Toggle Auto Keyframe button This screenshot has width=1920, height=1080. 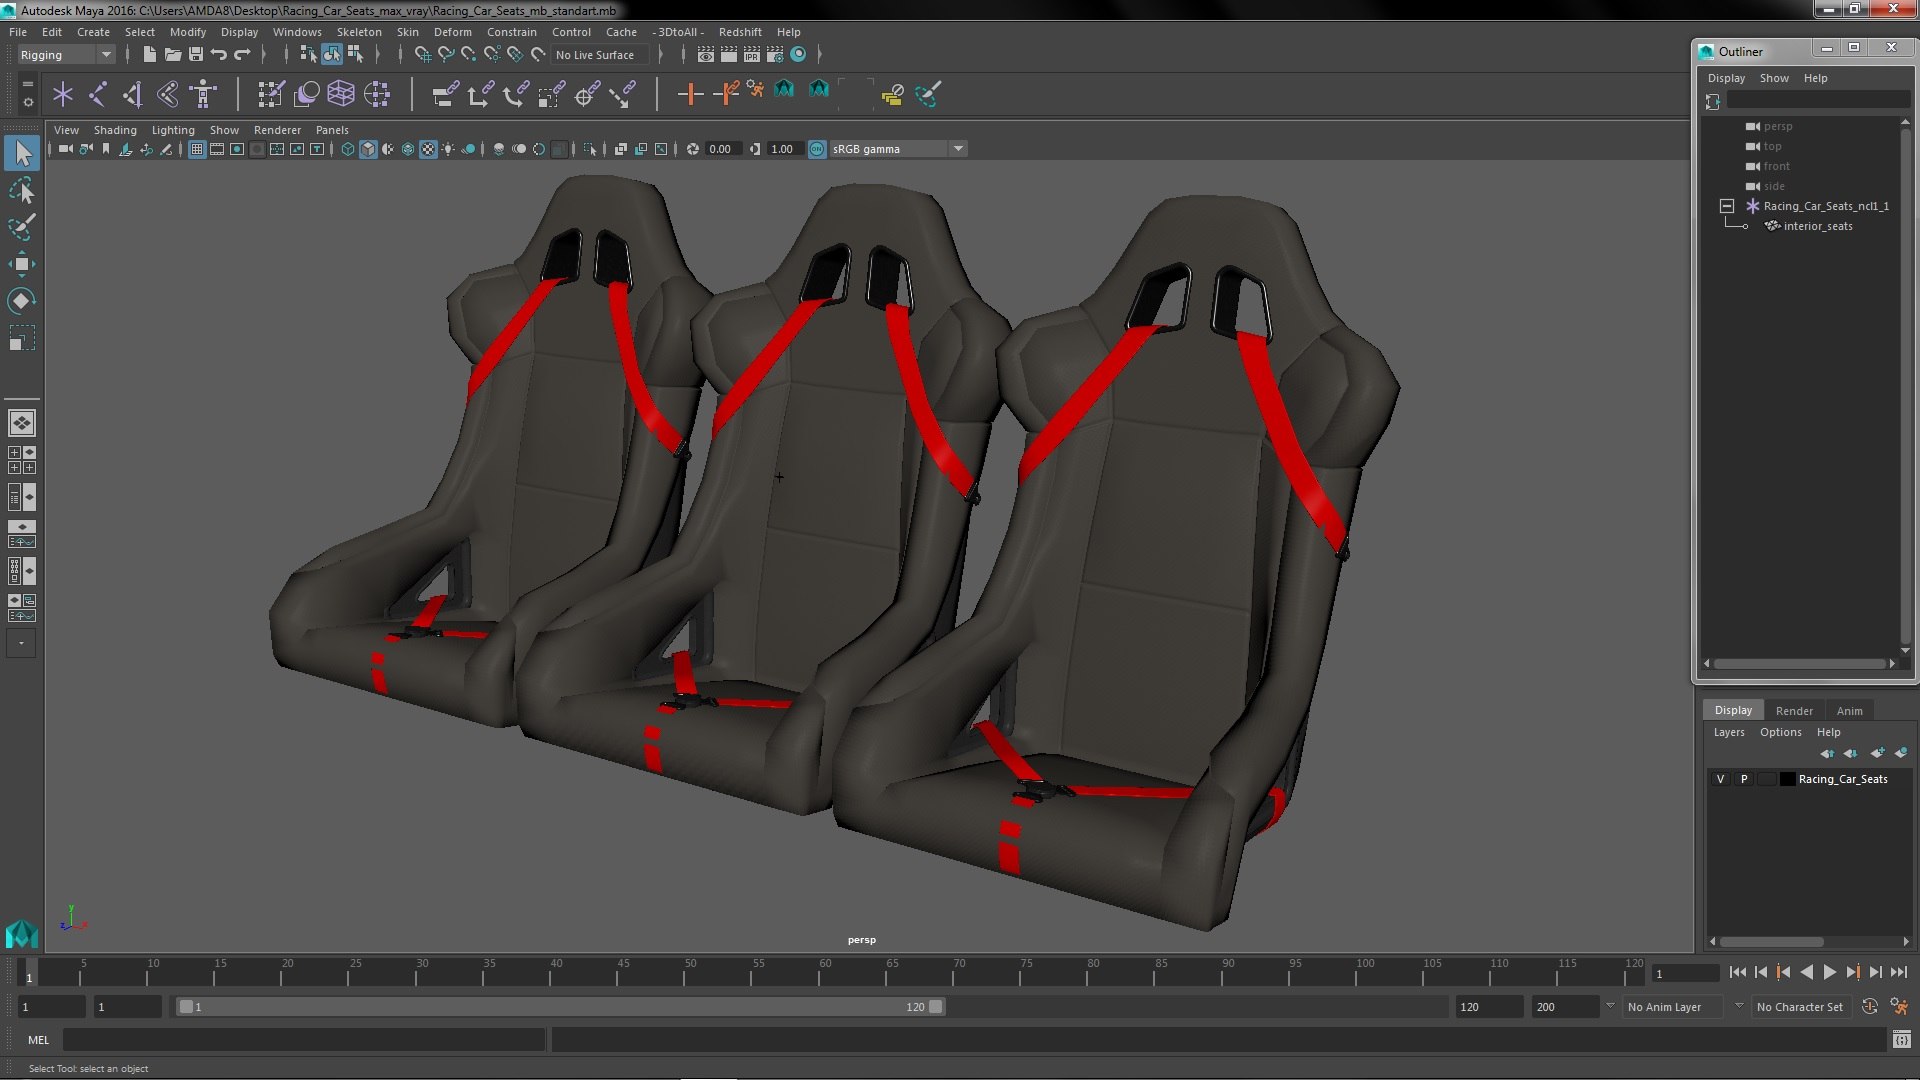[x=1869, y=1007]
